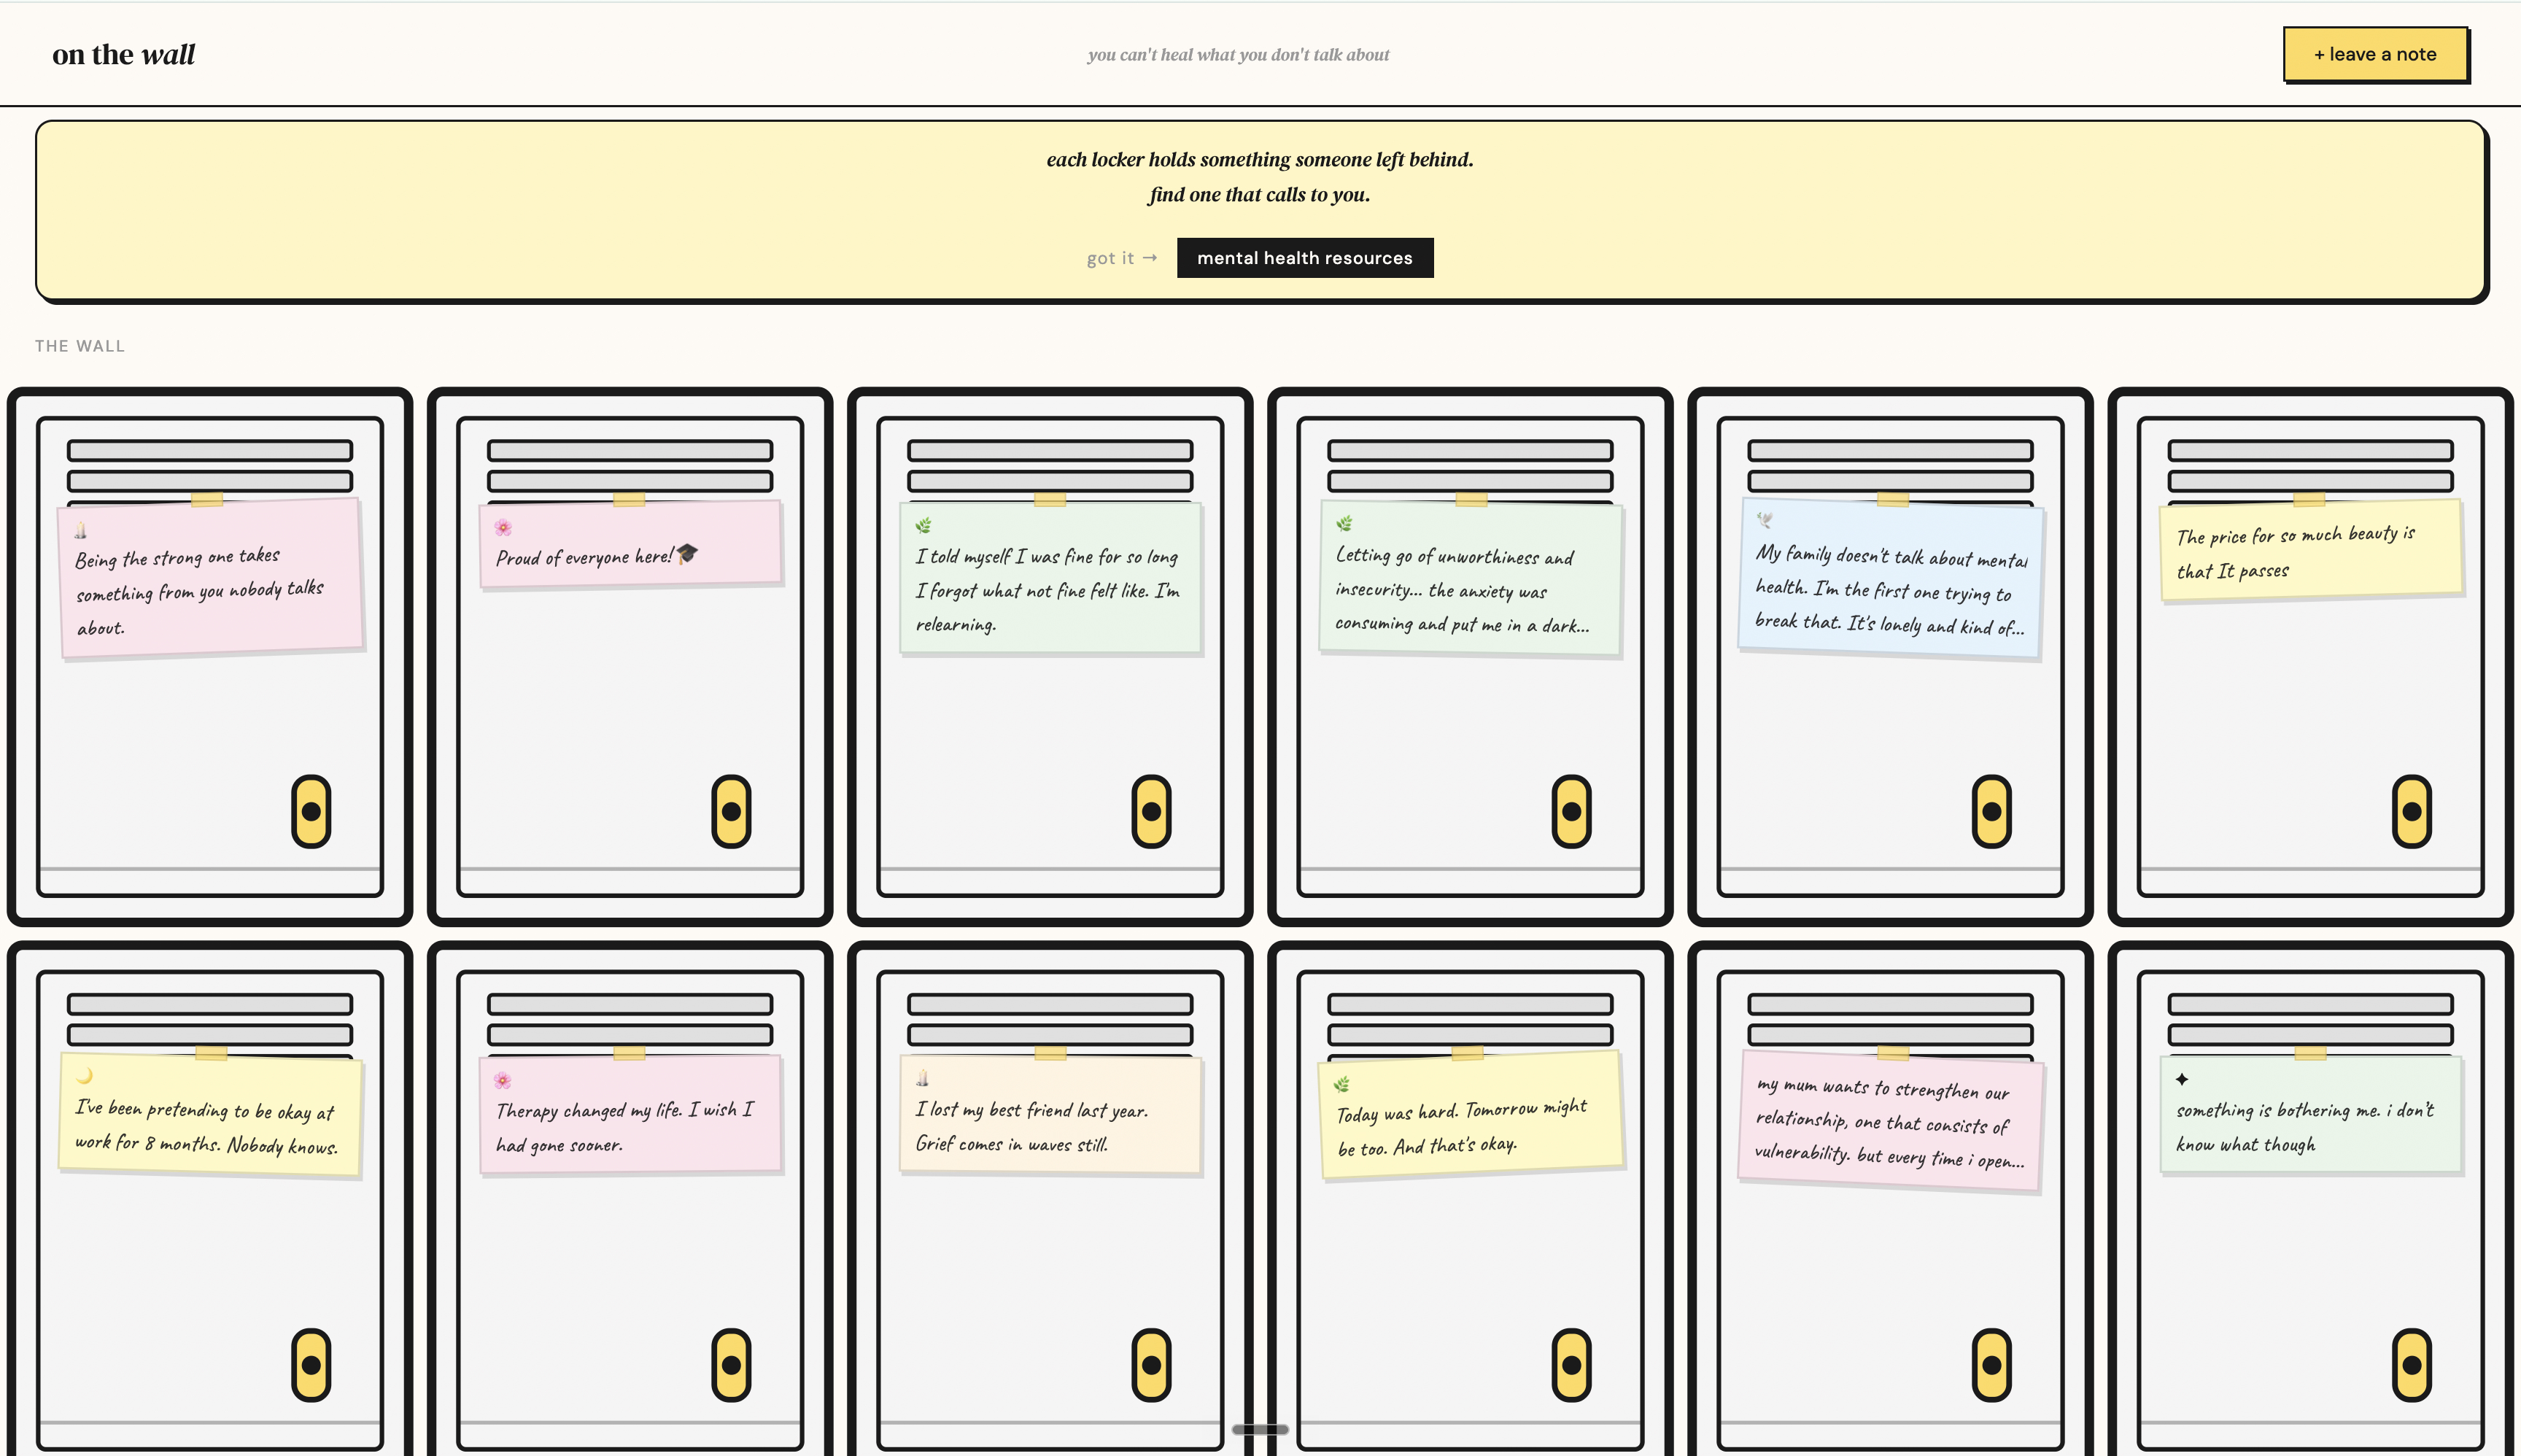Click handle of 'I told myself I was fine' locker

coord(1151,811)
